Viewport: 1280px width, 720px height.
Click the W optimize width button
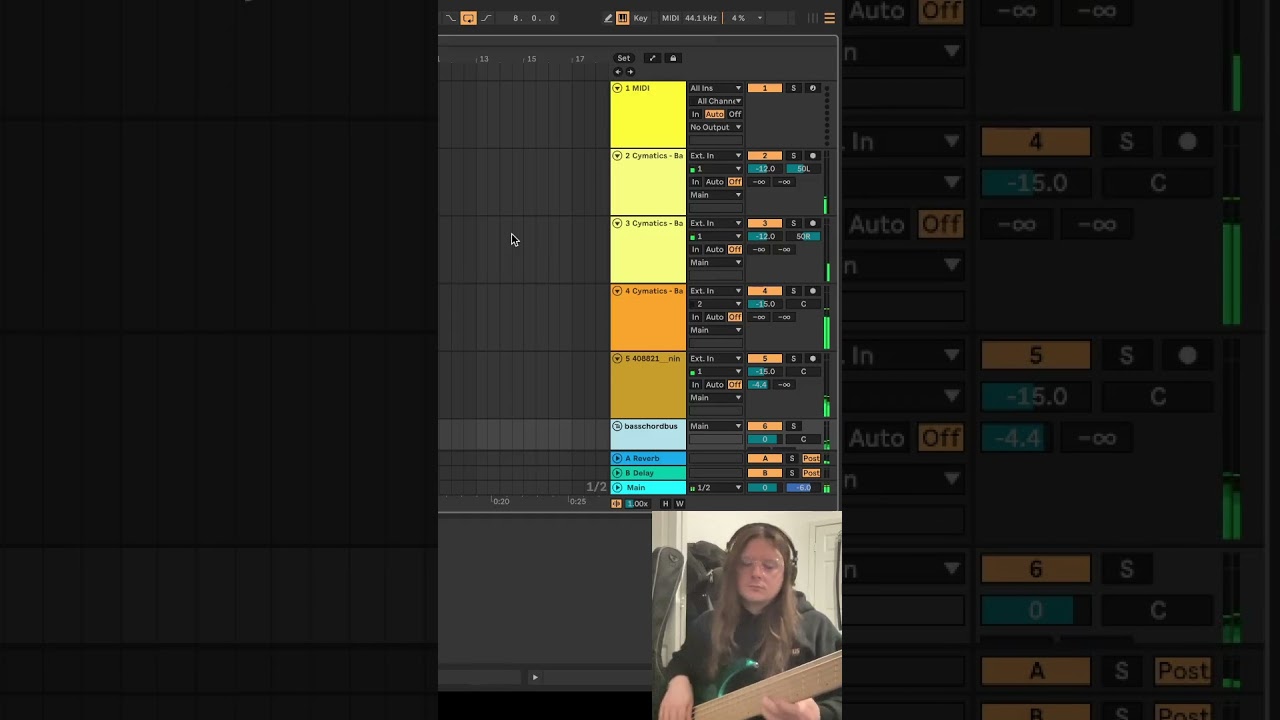pos(679,504)
